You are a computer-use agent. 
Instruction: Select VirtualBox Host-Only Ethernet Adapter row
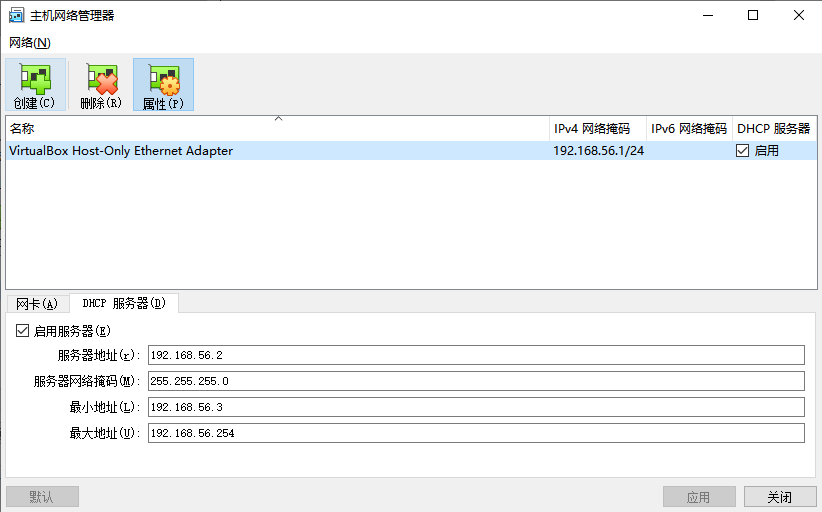(411, 151)
